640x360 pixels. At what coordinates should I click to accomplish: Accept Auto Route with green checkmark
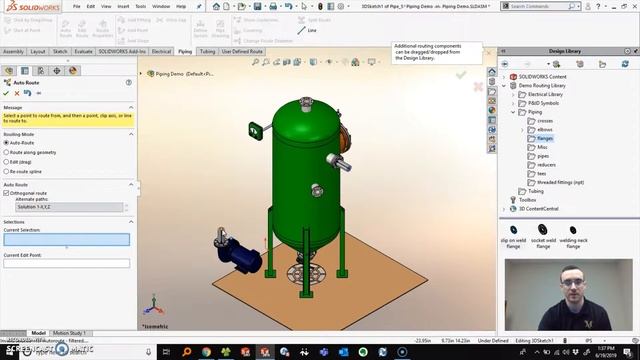pyautogui.click(x=6, y=93)
